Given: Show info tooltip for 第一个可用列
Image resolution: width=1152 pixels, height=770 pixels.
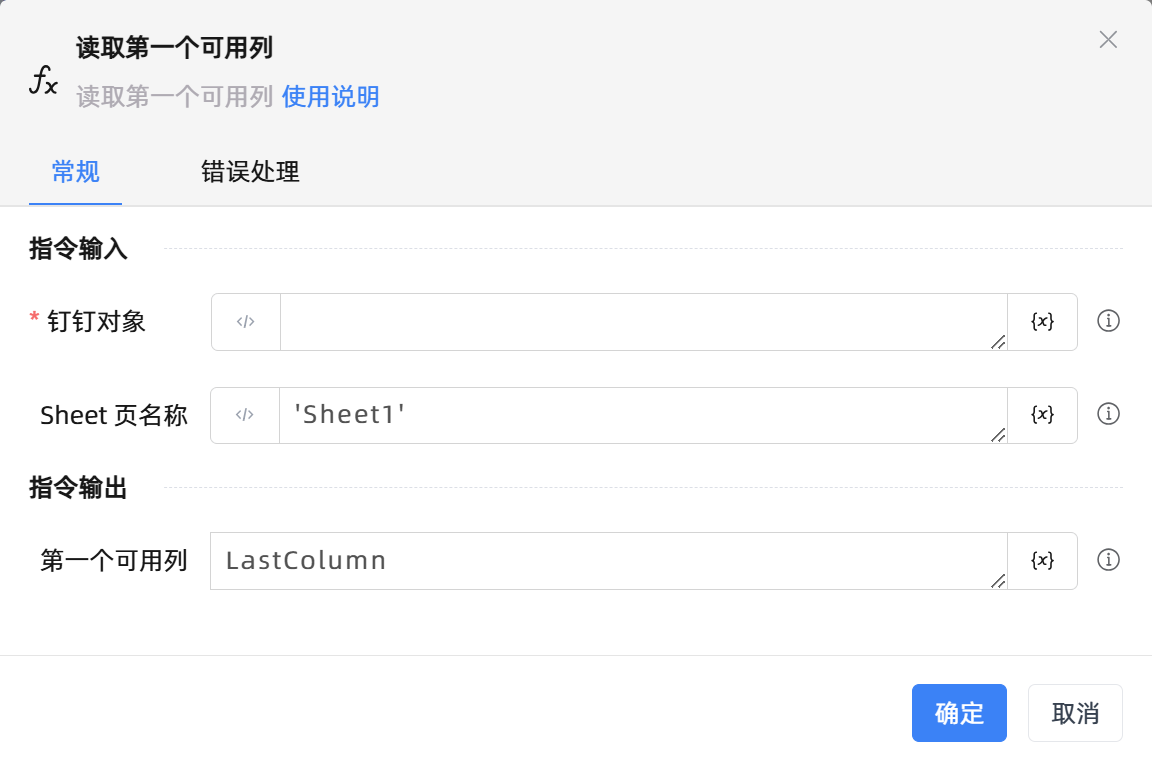Looking at the screenshot, I should point(1108,560).
